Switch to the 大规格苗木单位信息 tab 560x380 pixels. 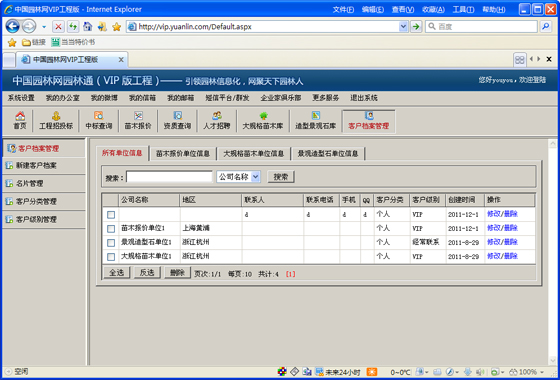(x=254, y=154)
